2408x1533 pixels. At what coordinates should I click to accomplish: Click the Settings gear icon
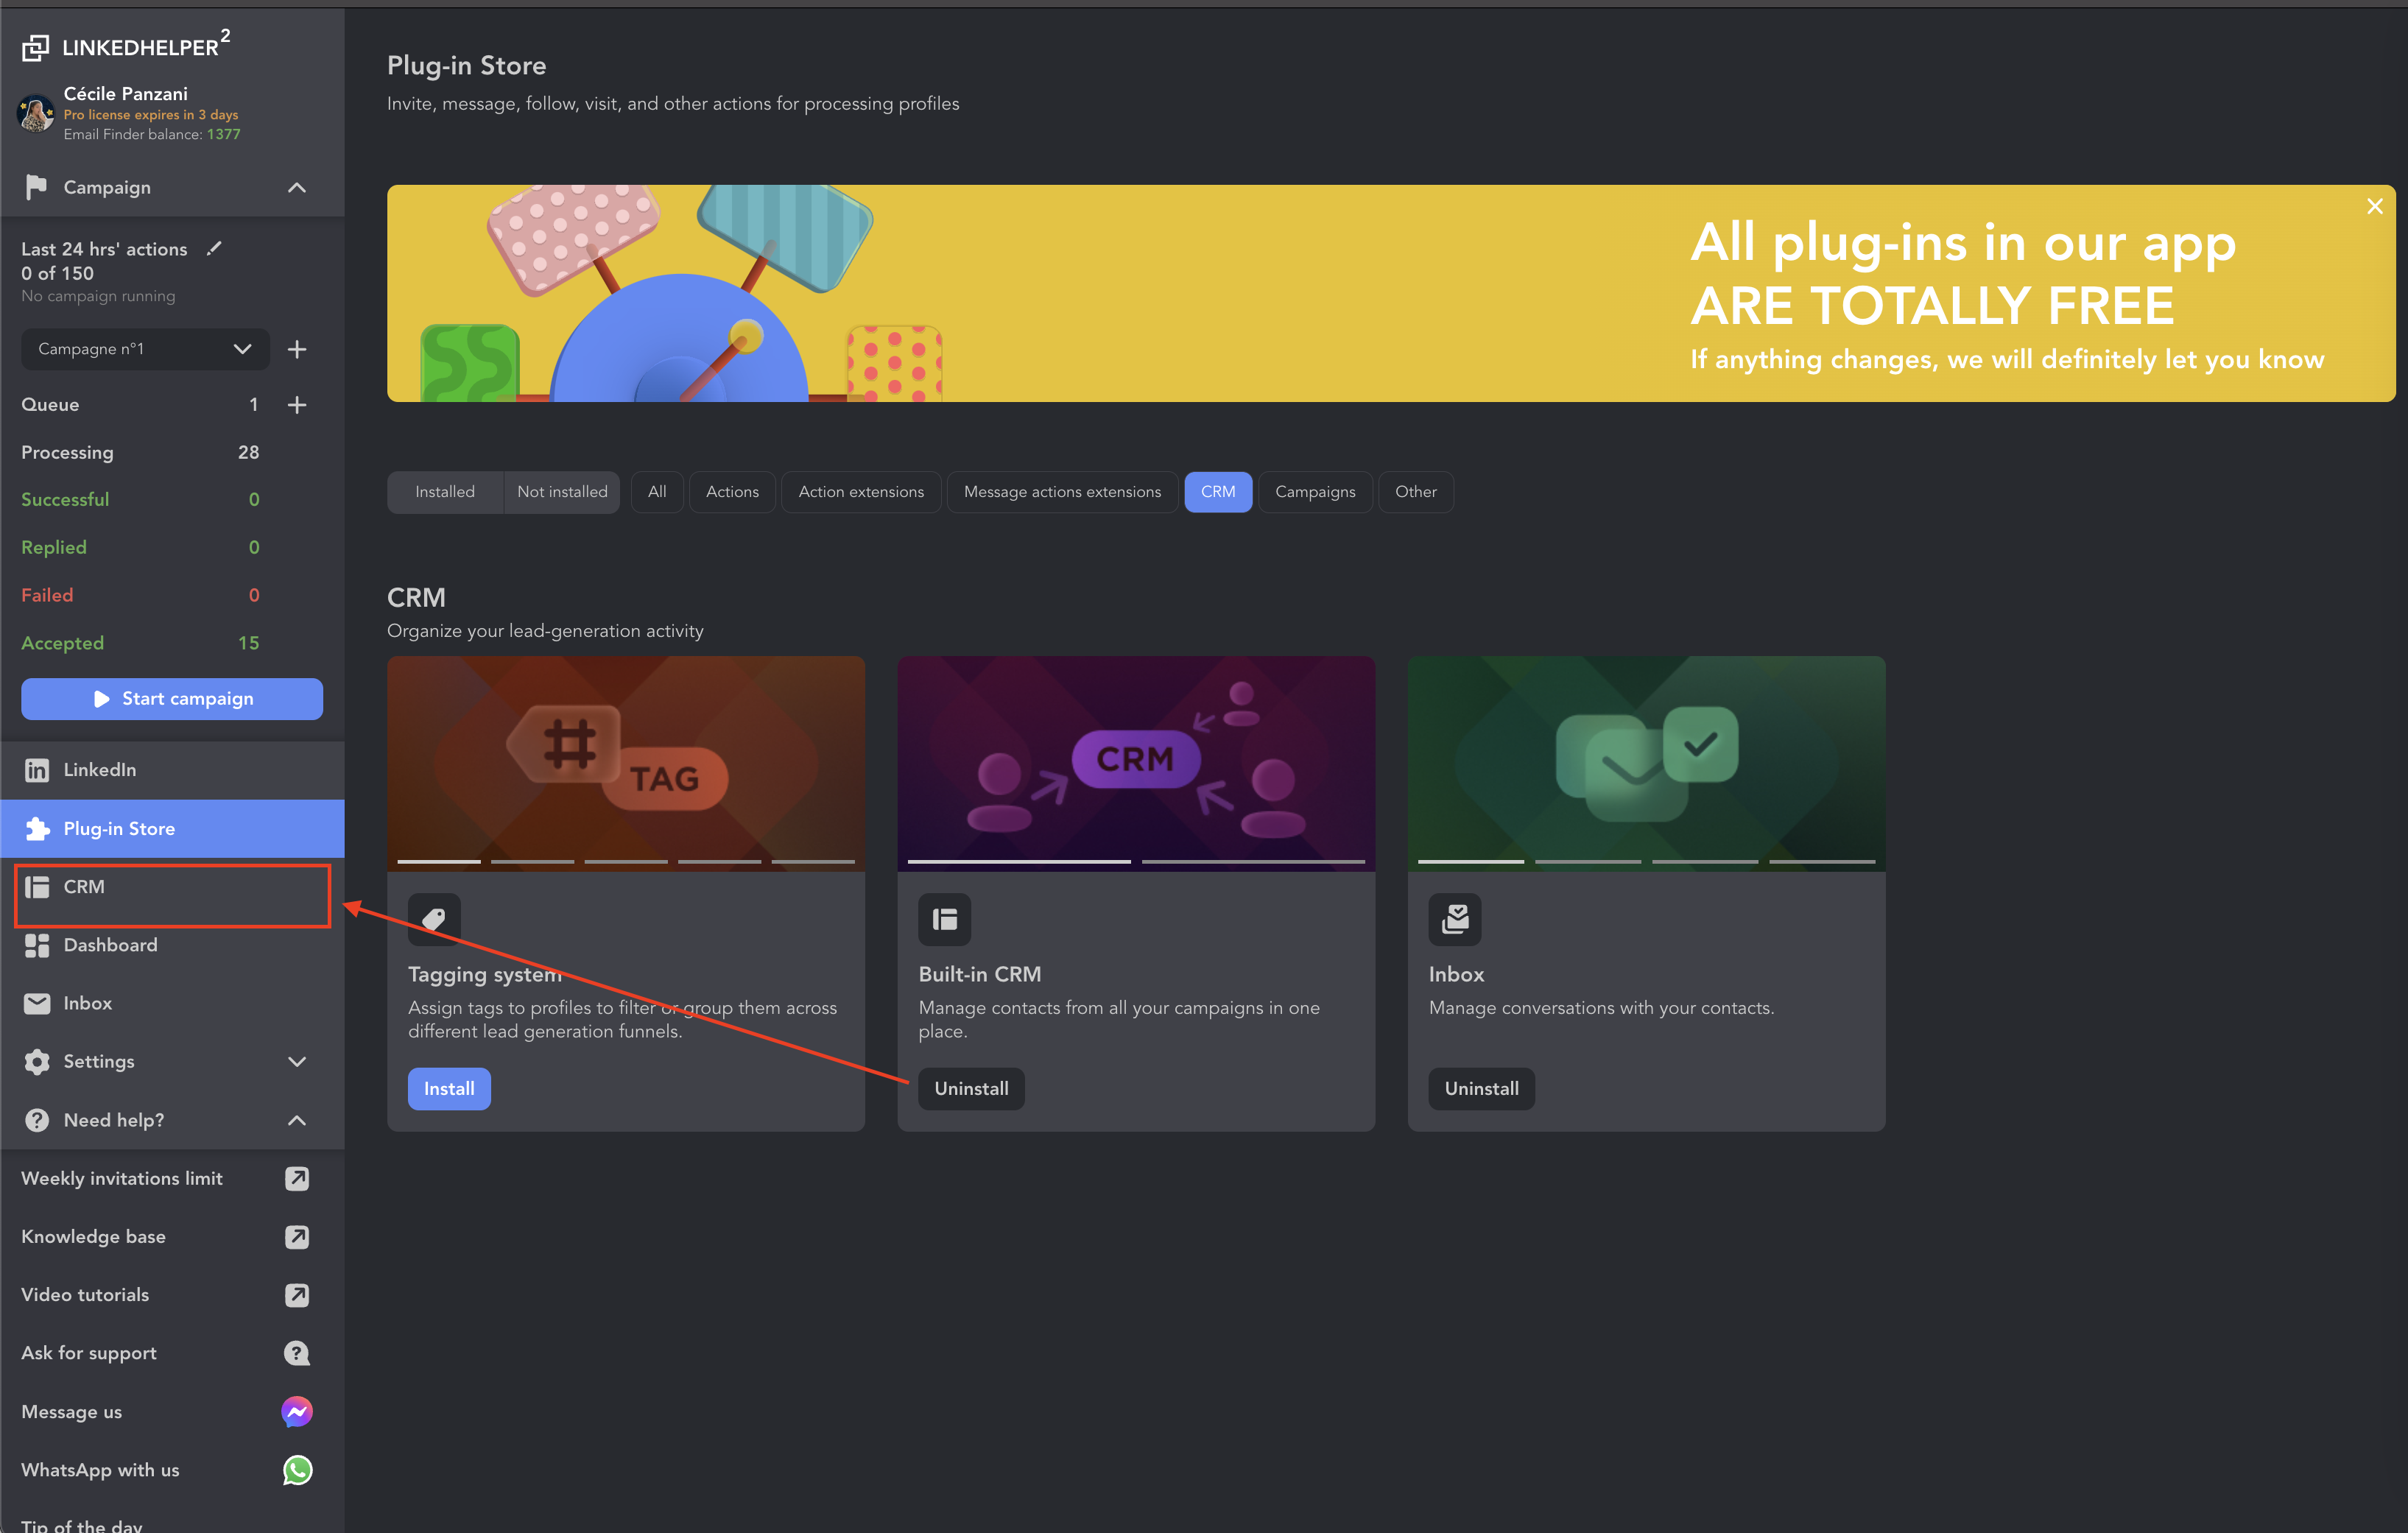coord(37,1061)
